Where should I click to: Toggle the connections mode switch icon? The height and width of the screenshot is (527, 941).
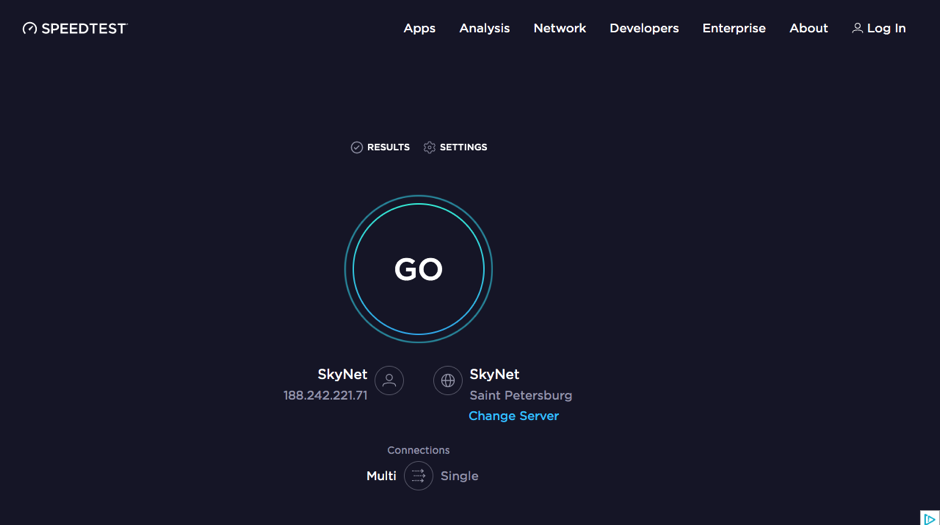tap(418, 476)
